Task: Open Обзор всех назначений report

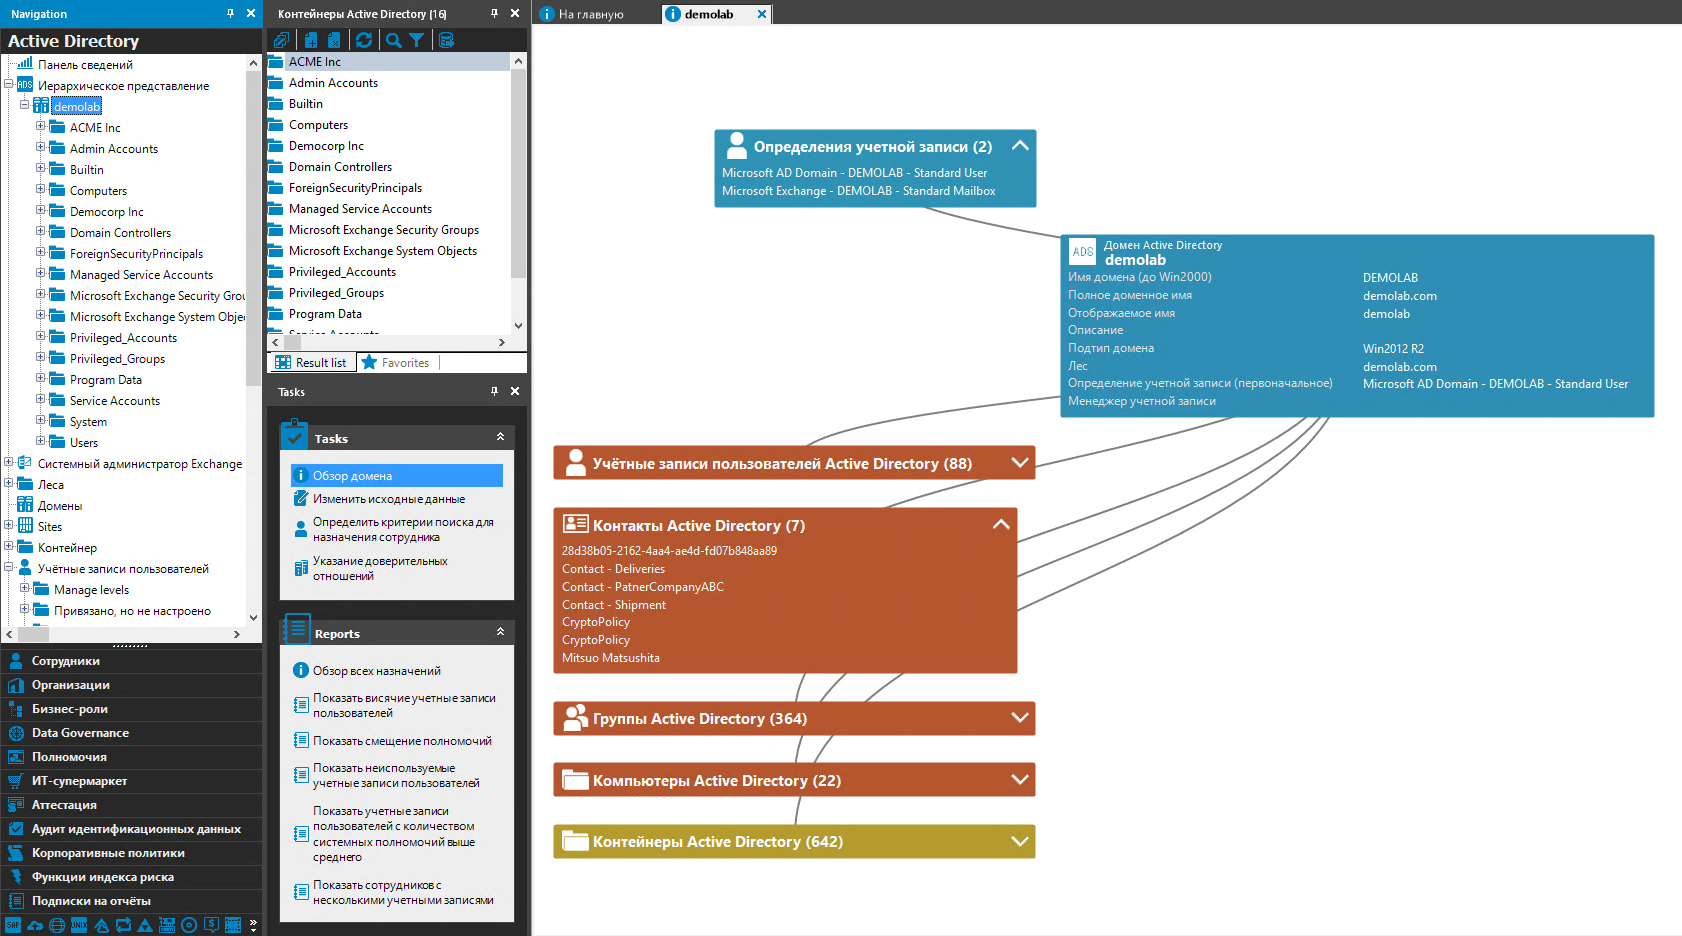Action: pos(377,671)
